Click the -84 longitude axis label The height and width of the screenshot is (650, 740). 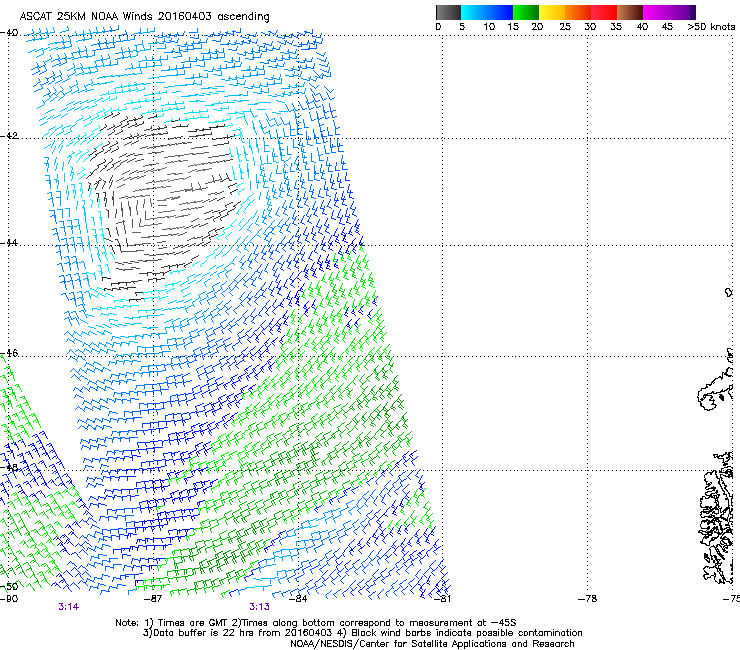298,599
